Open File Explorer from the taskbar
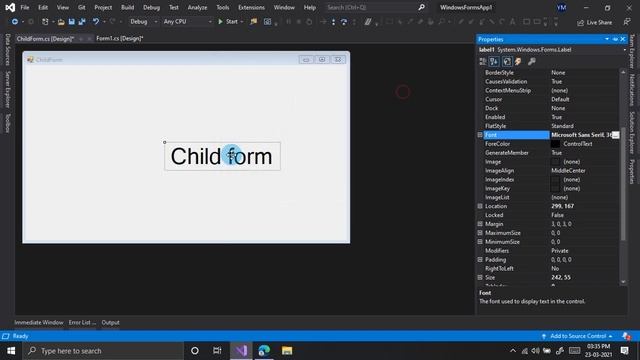This screenshot has height=360, width=640. 287,351
